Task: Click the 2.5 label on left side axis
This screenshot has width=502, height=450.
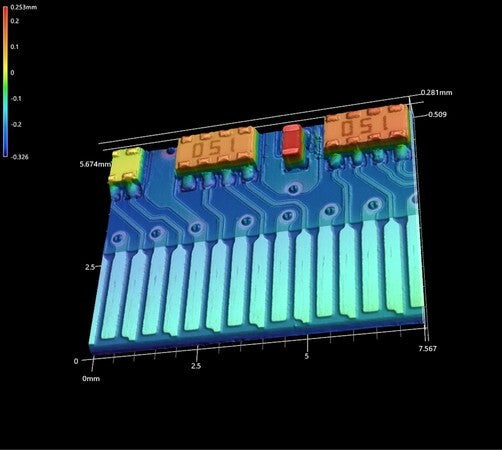Action: tap(90, 267)
